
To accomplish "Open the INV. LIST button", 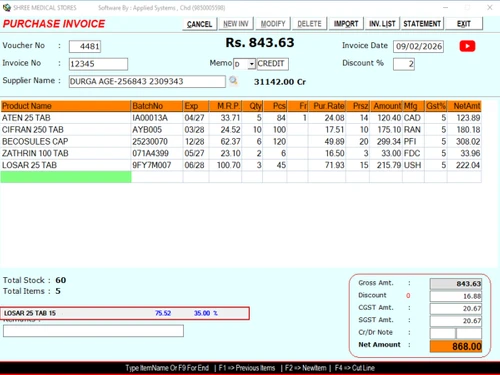I will click(x=382, y=24).
